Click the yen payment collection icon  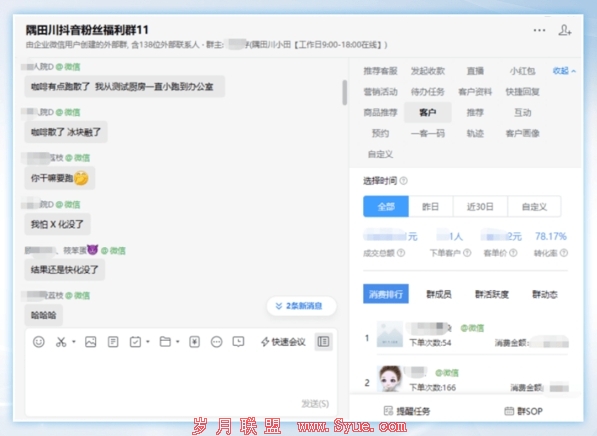(x=195, y=342)
